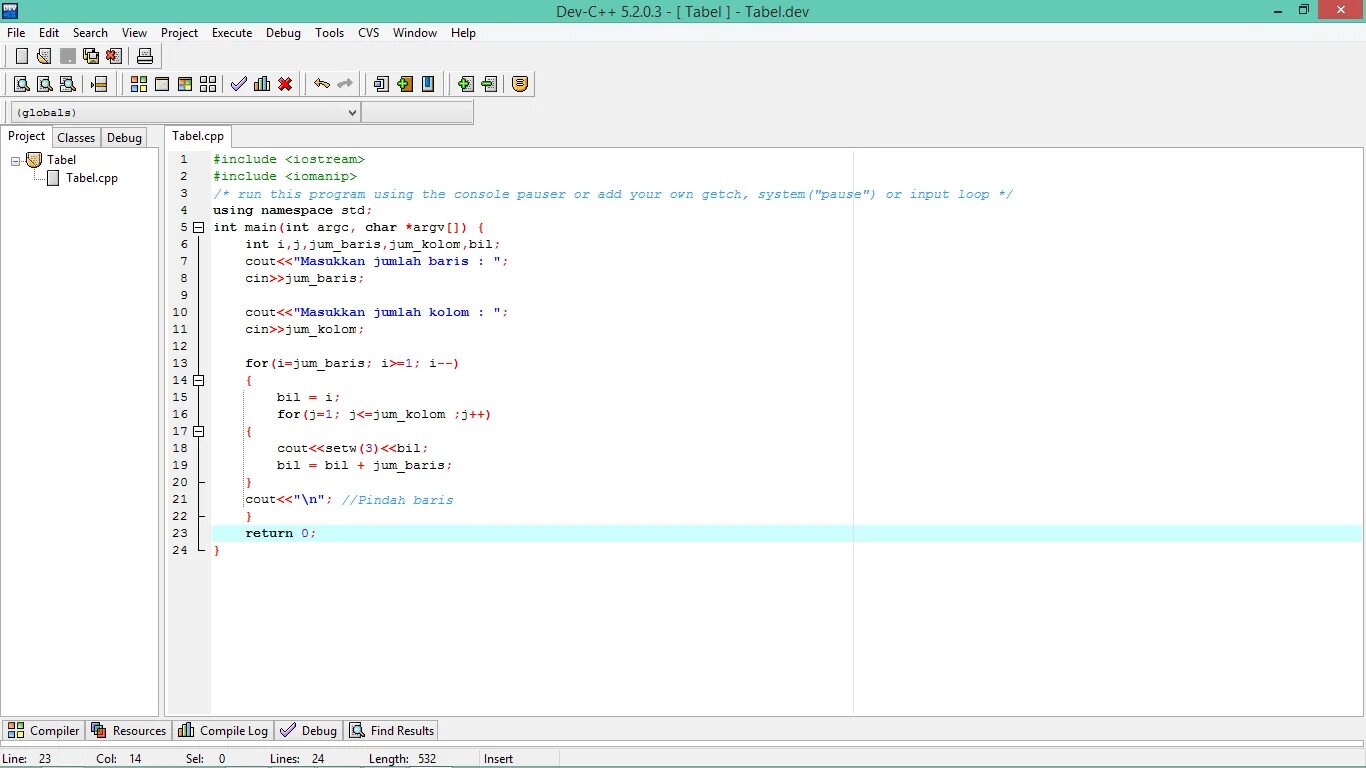Screen dimensions: 1366x768
Task: Click the Compile & Run icon
Action: [x=185, y=84]
